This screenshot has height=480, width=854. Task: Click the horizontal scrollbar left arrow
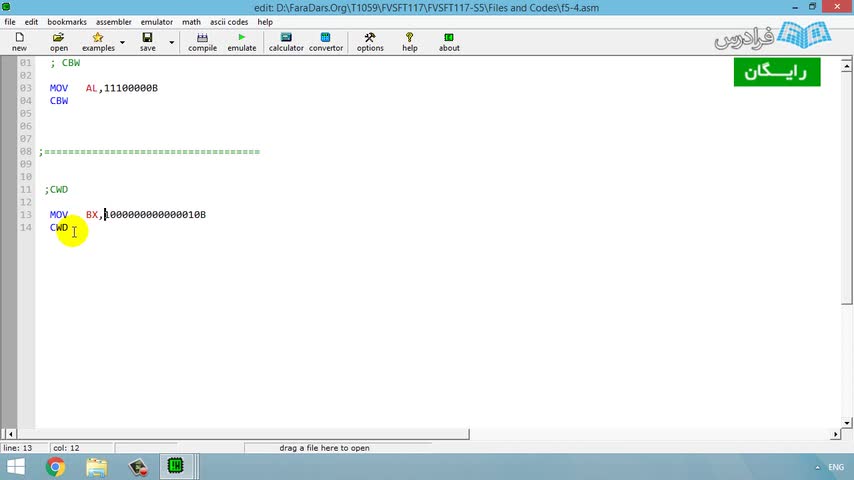(x=10, y=434)
